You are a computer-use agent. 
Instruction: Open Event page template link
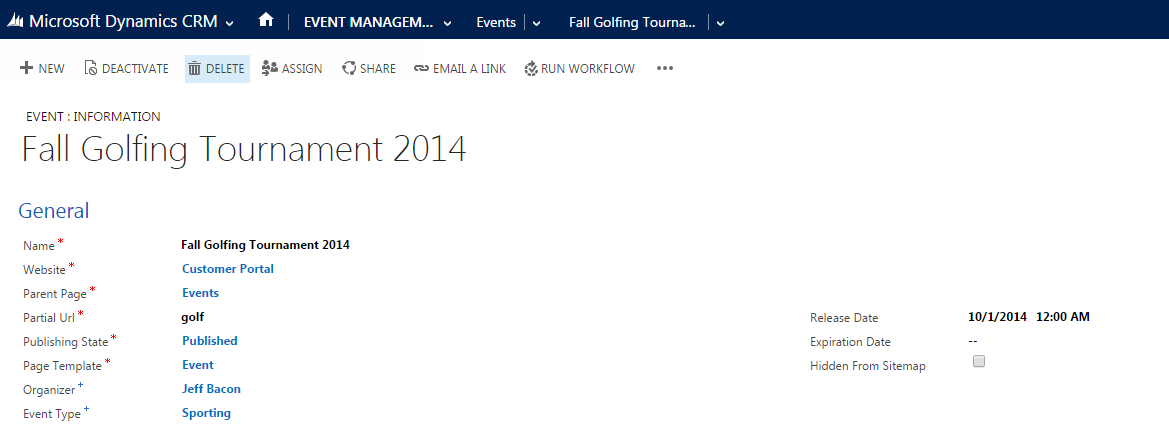pyautogui.click(x=198, y=365)
